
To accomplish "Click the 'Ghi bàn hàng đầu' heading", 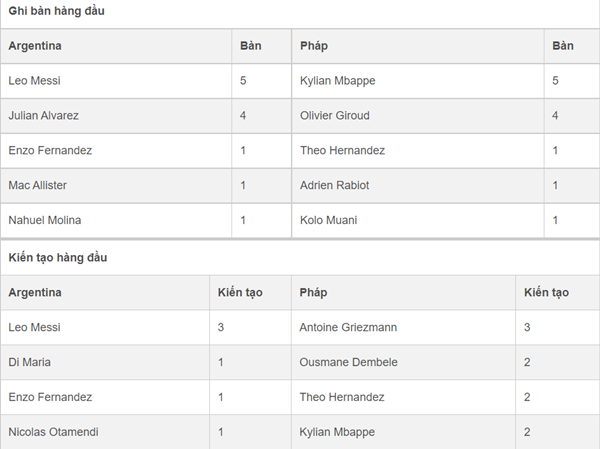I will pos(56,11).
